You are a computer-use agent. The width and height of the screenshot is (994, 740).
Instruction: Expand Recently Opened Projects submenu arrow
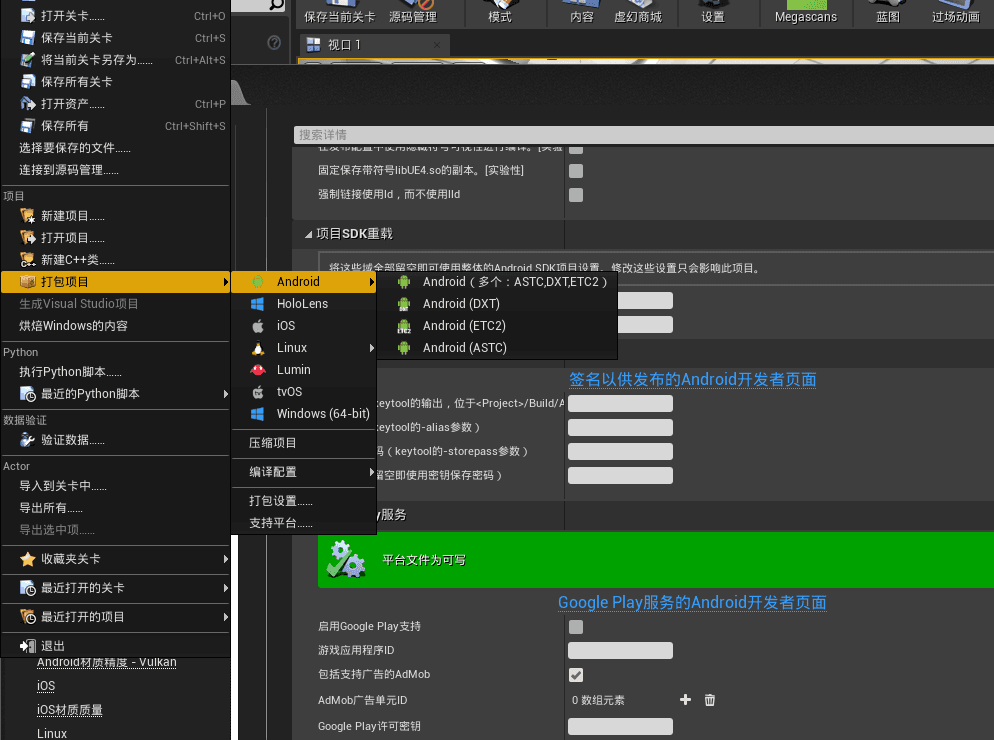click(226, 617)
